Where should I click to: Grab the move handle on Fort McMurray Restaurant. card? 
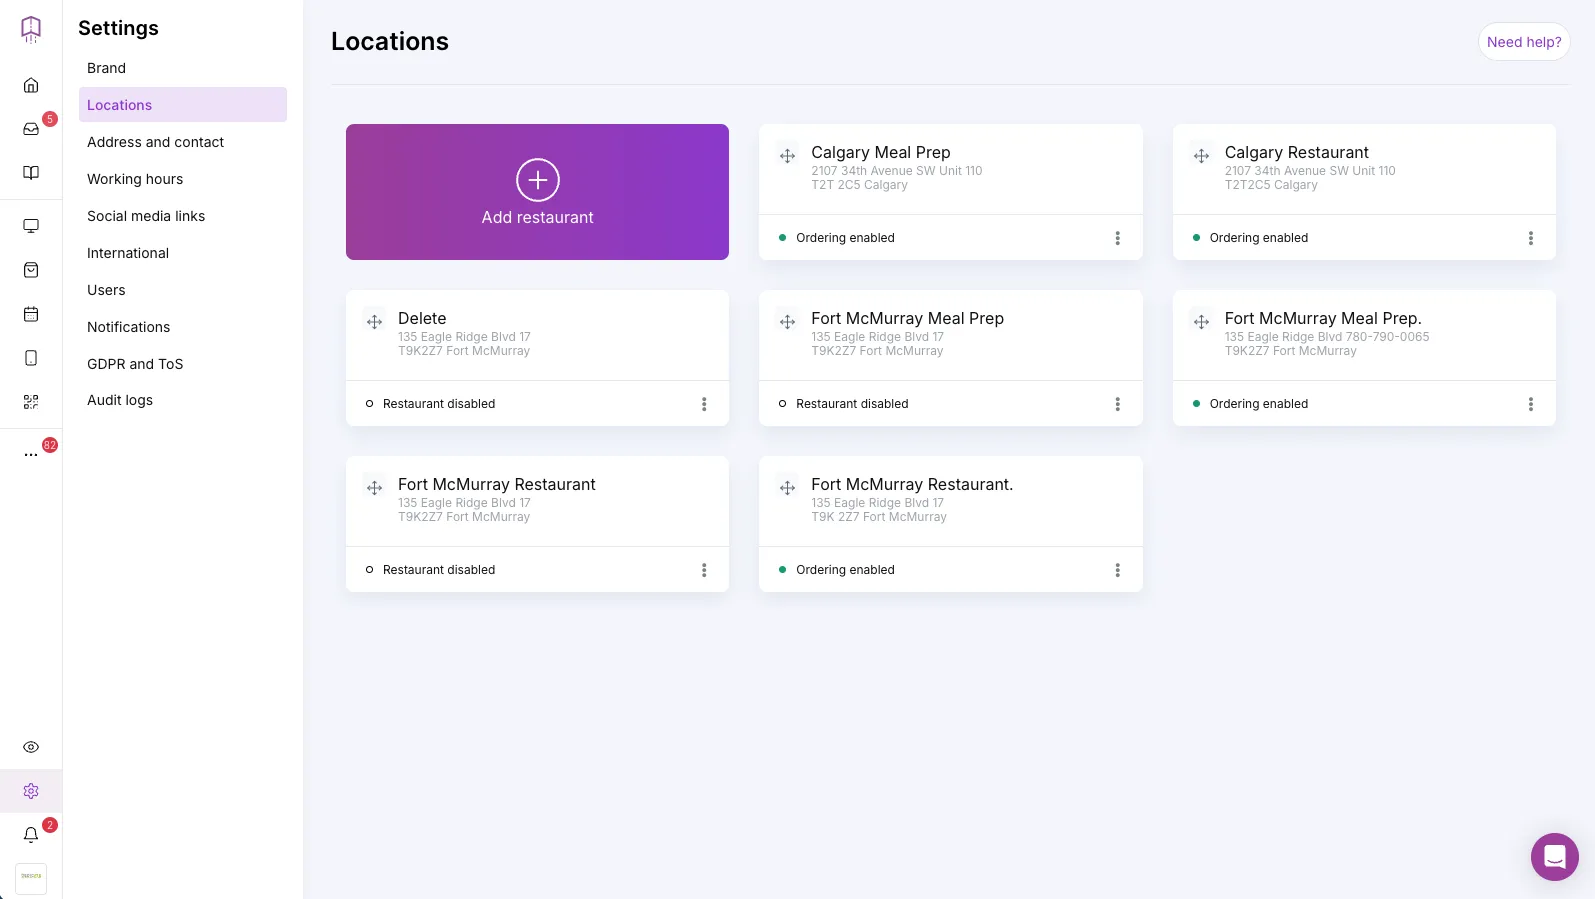(788, 488)
